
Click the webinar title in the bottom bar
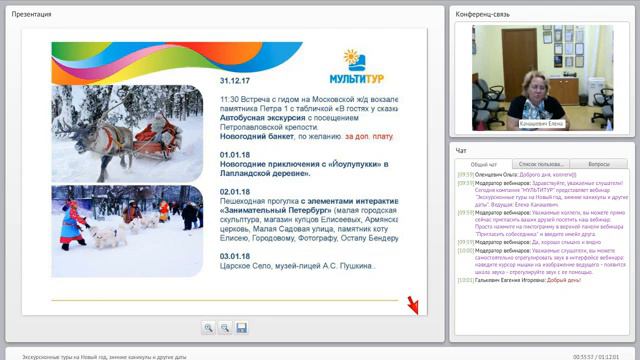point(104,357)
